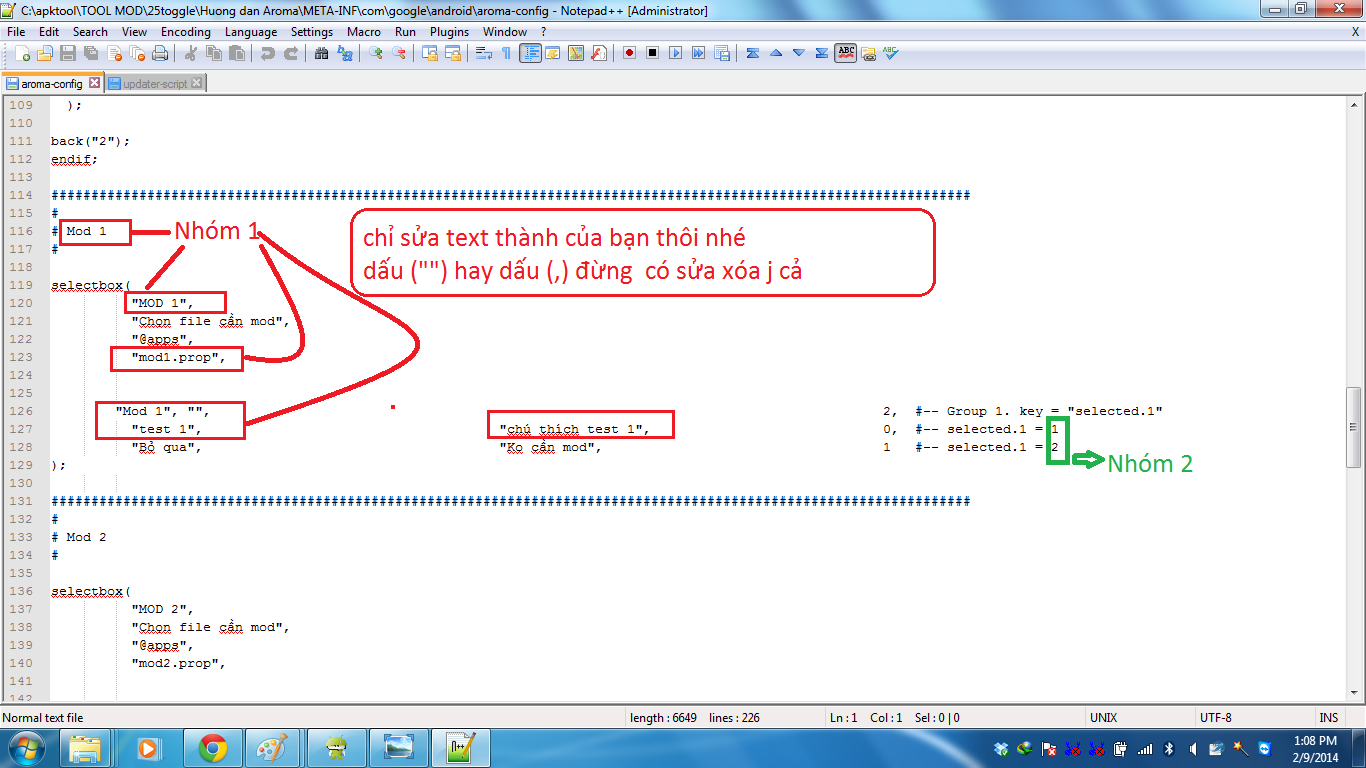Viewport: 1366px width, 768px height.
Task: Open the folder-with-chain toolbar icon
Action: 868,53
